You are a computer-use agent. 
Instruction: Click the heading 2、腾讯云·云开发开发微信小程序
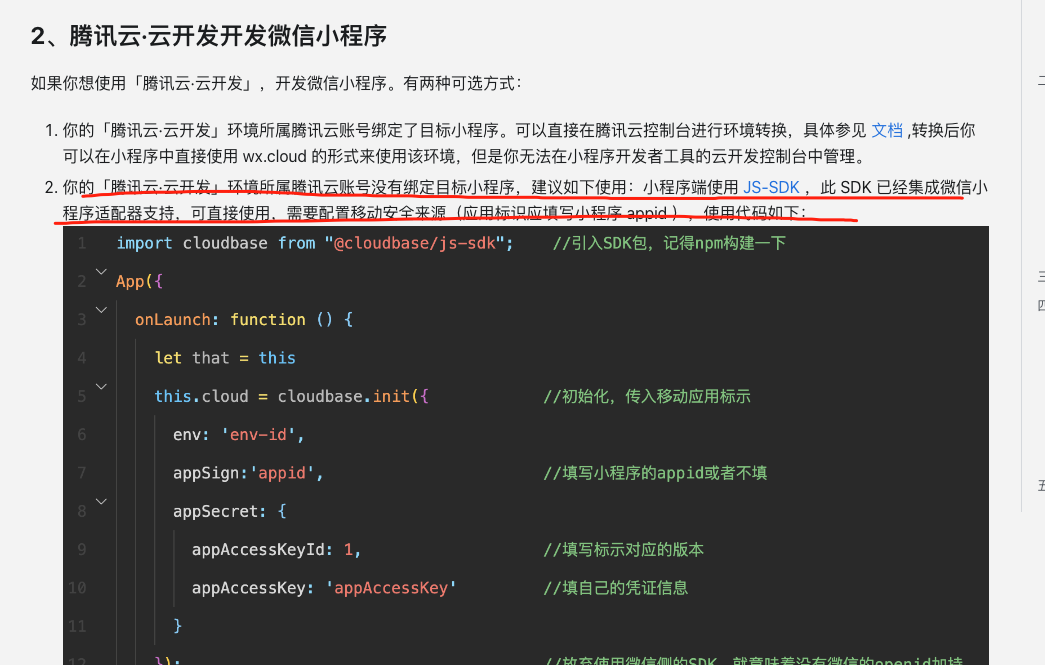[x=209, y=36]
